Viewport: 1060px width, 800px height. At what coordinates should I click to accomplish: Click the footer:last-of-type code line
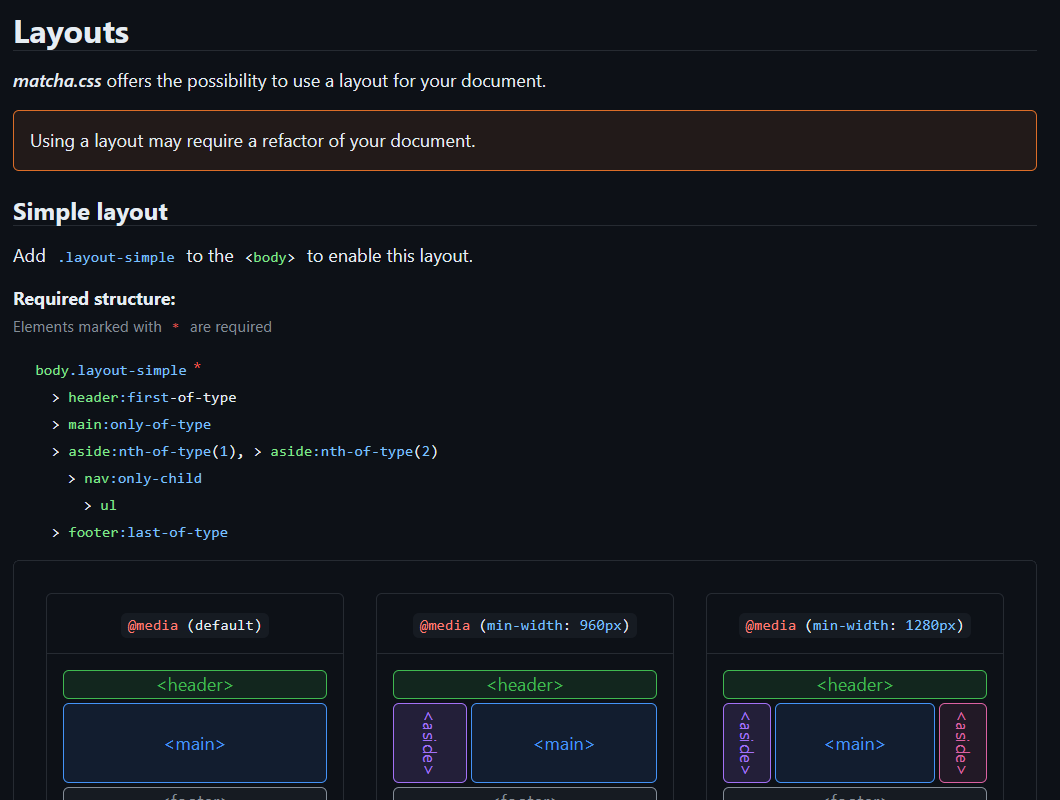pos(148,533)
